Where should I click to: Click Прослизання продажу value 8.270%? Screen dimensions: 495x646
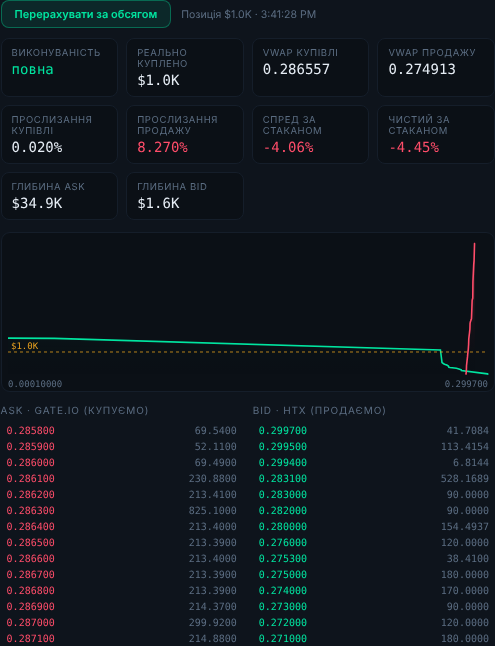(x=162, y=147)
